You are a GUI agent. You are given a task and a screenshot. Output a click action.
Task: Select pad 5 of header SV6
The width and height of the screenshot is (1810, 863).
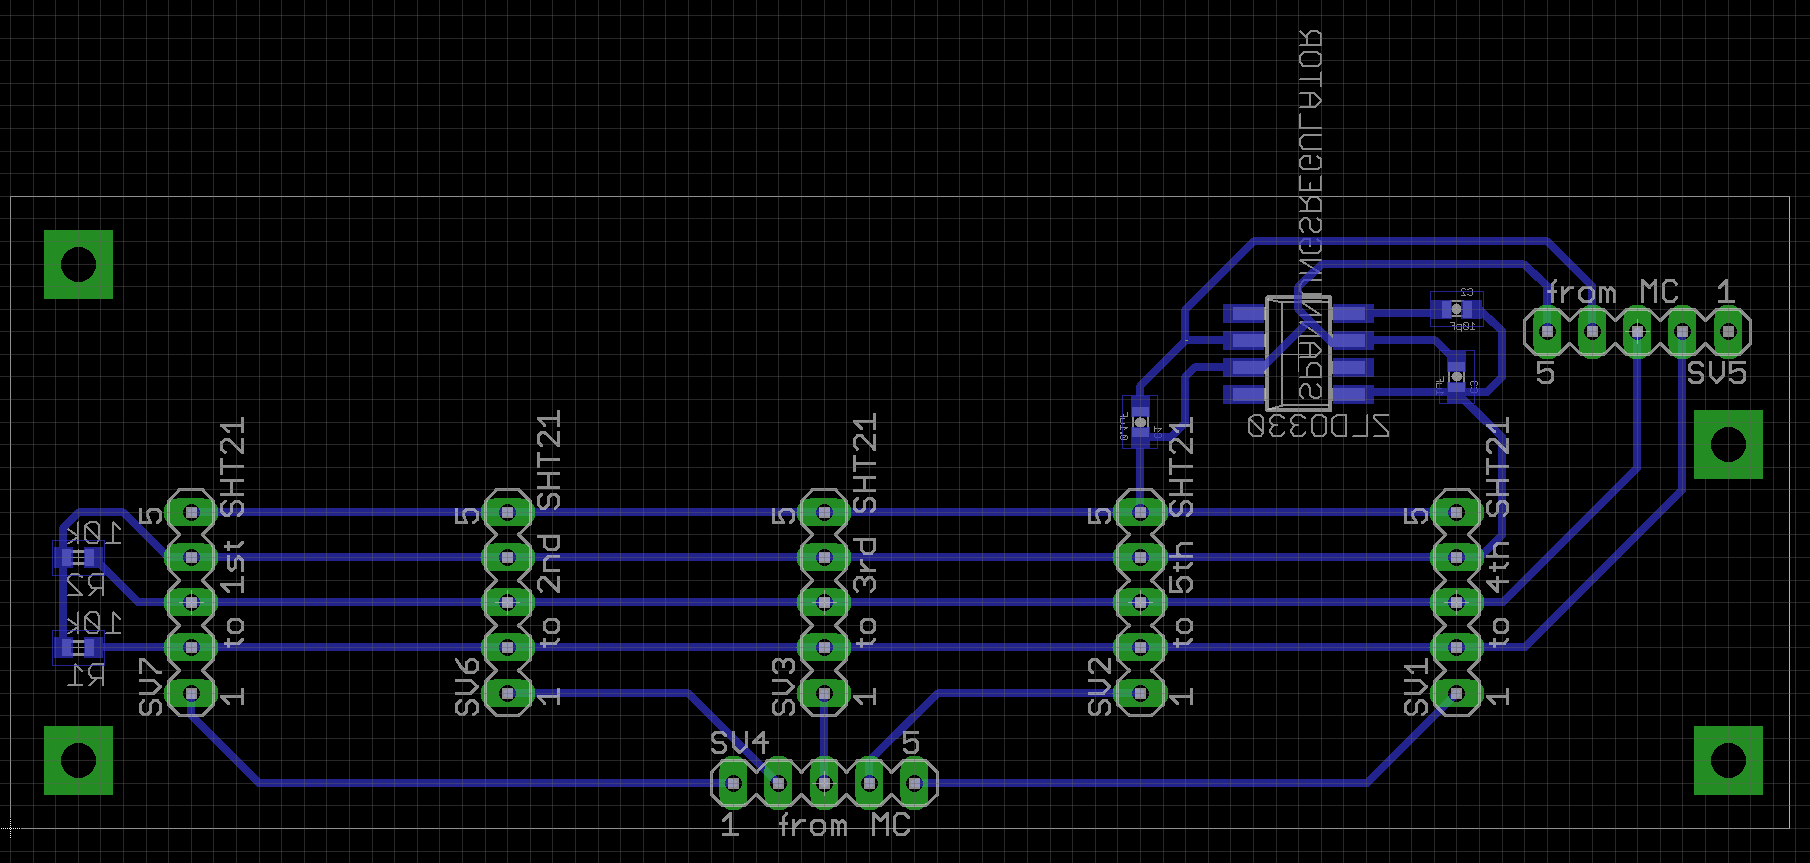507,512
